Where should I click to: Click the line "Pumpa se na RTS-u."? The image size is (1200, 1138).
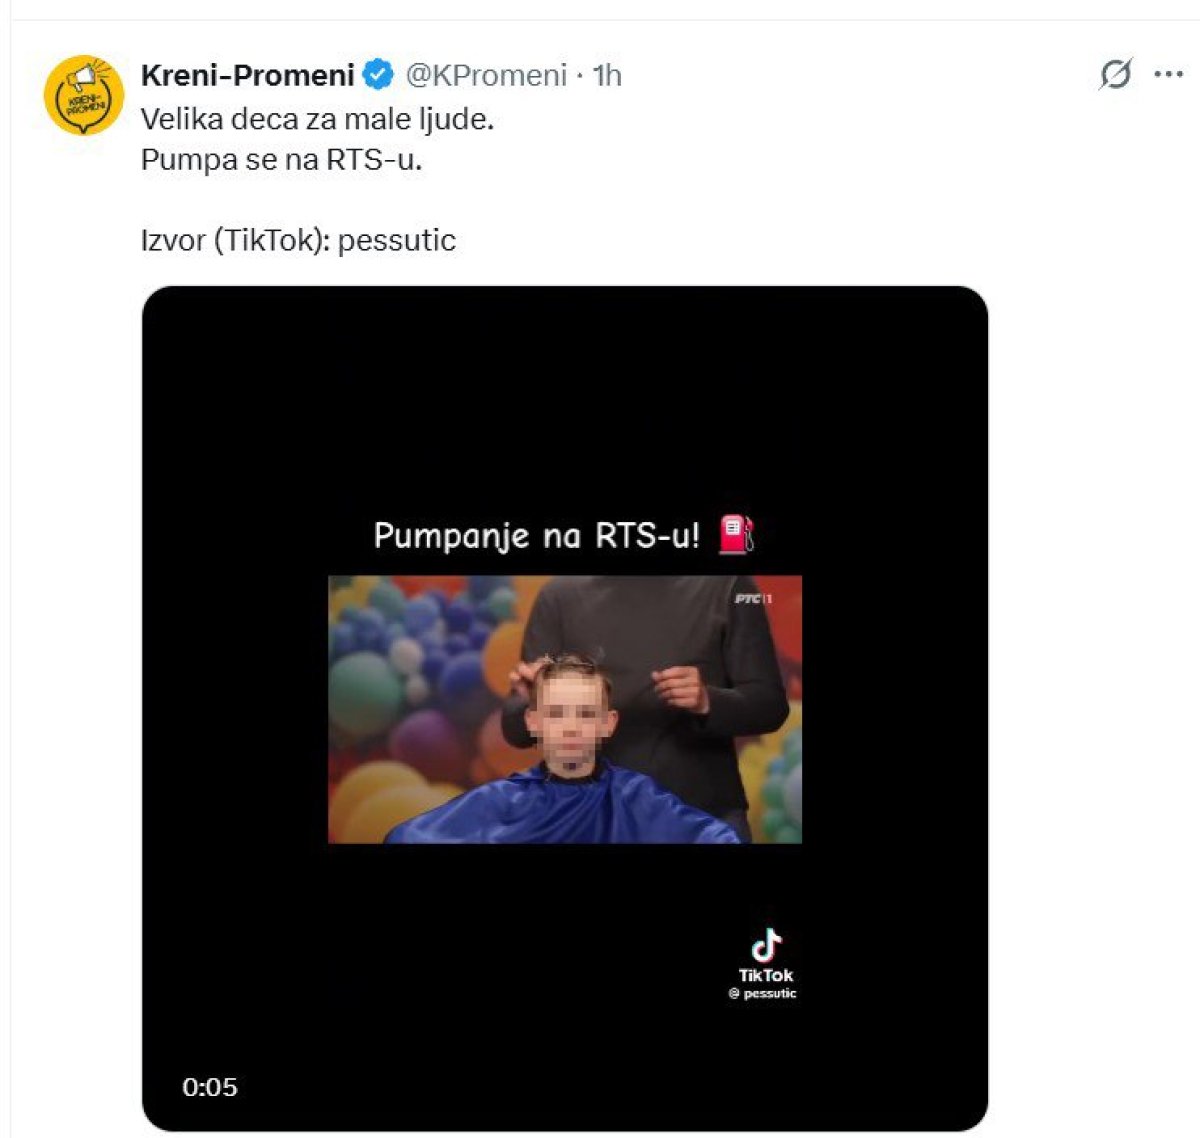[x=281, y=159]
